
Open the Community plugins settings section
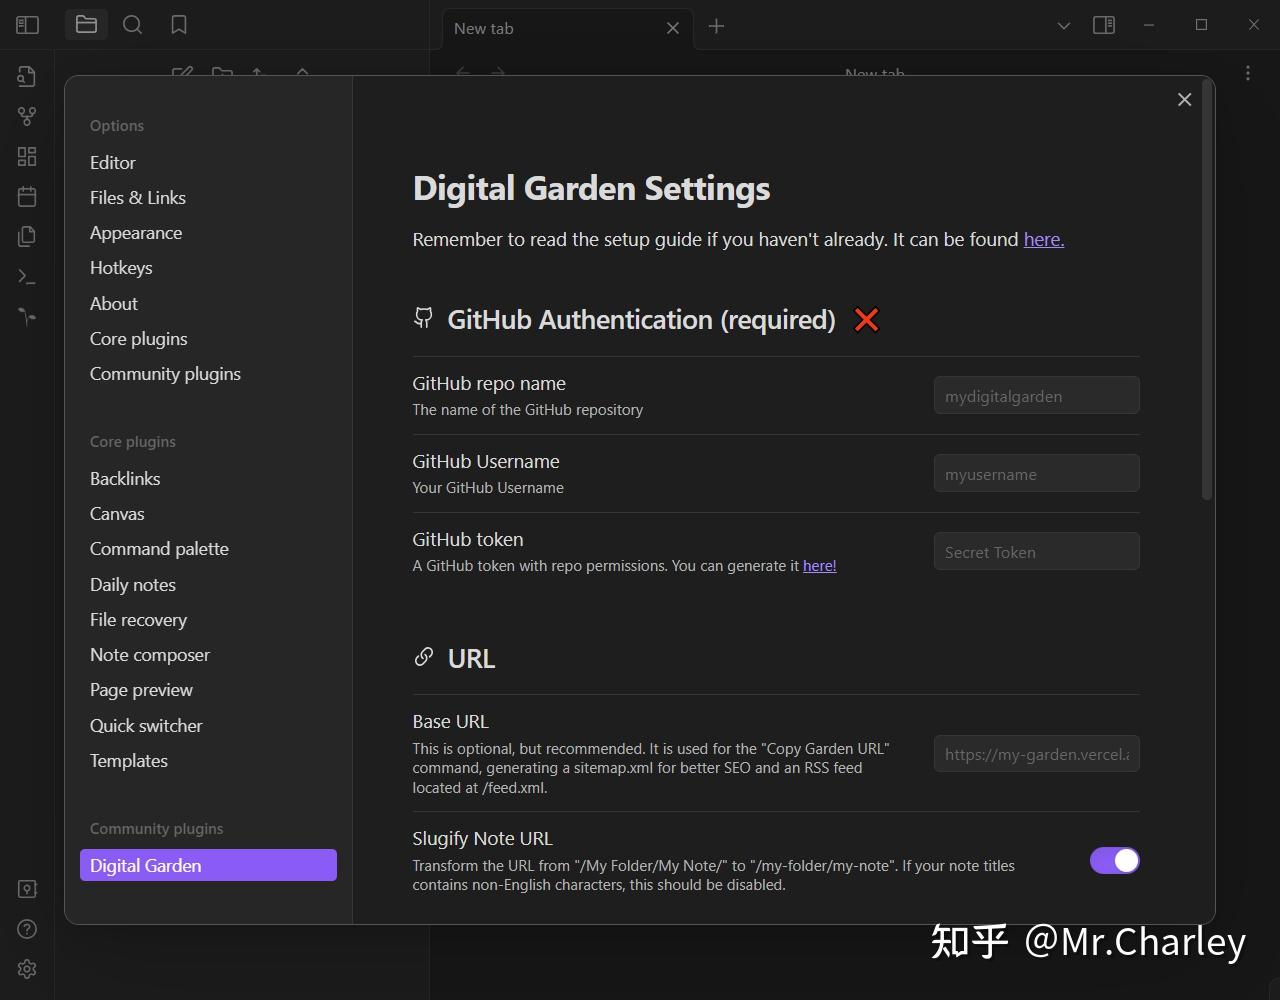[x=165, y=373]
